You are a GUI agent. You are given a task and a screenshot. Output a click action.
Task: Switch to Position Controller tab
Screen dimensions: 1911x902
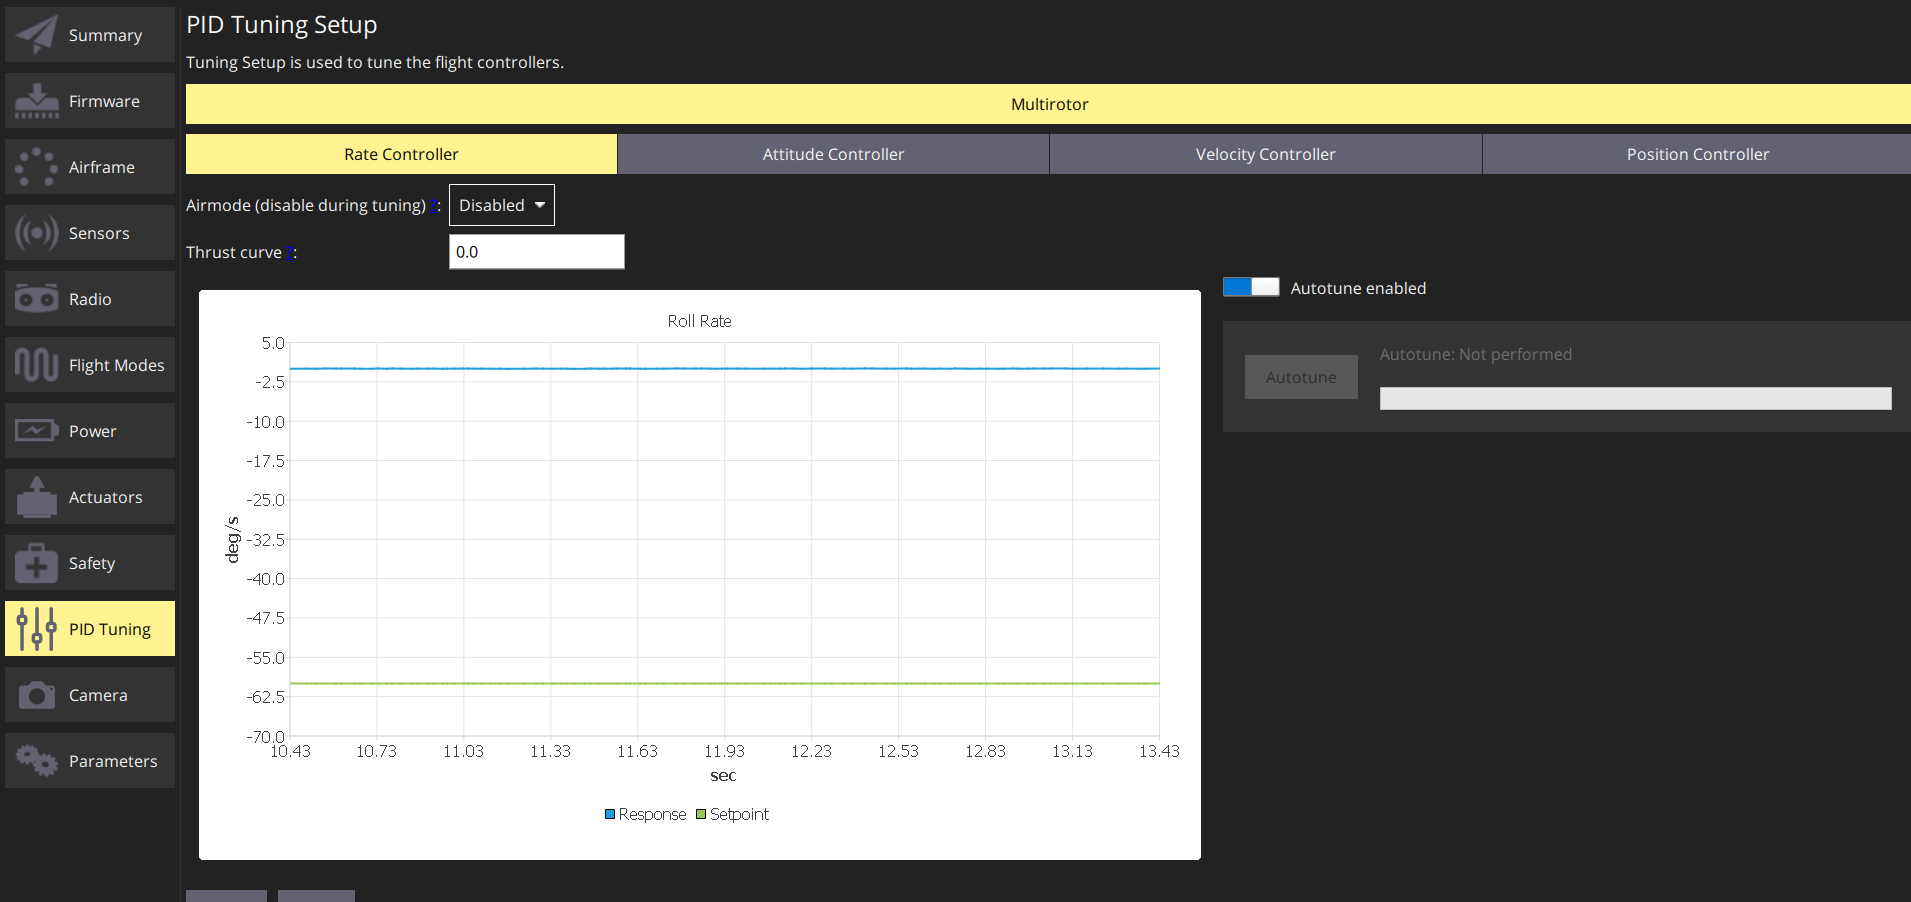click(x=1697, y=154)
